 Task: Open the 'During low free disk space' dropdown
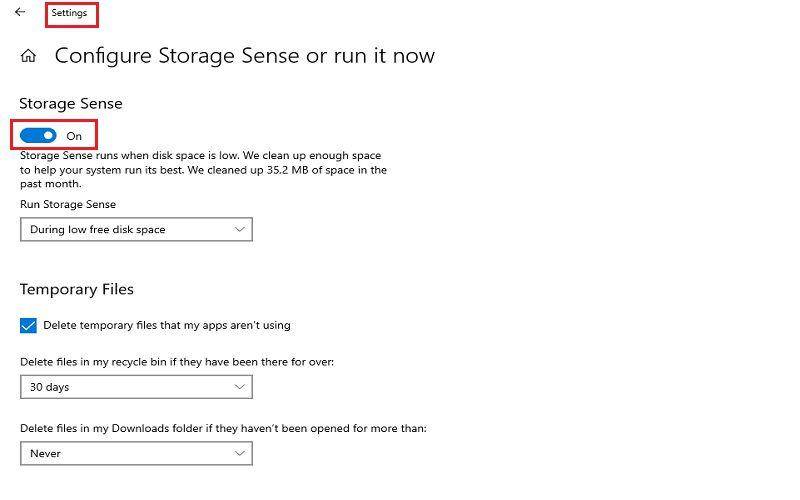(x=136, y=230)
